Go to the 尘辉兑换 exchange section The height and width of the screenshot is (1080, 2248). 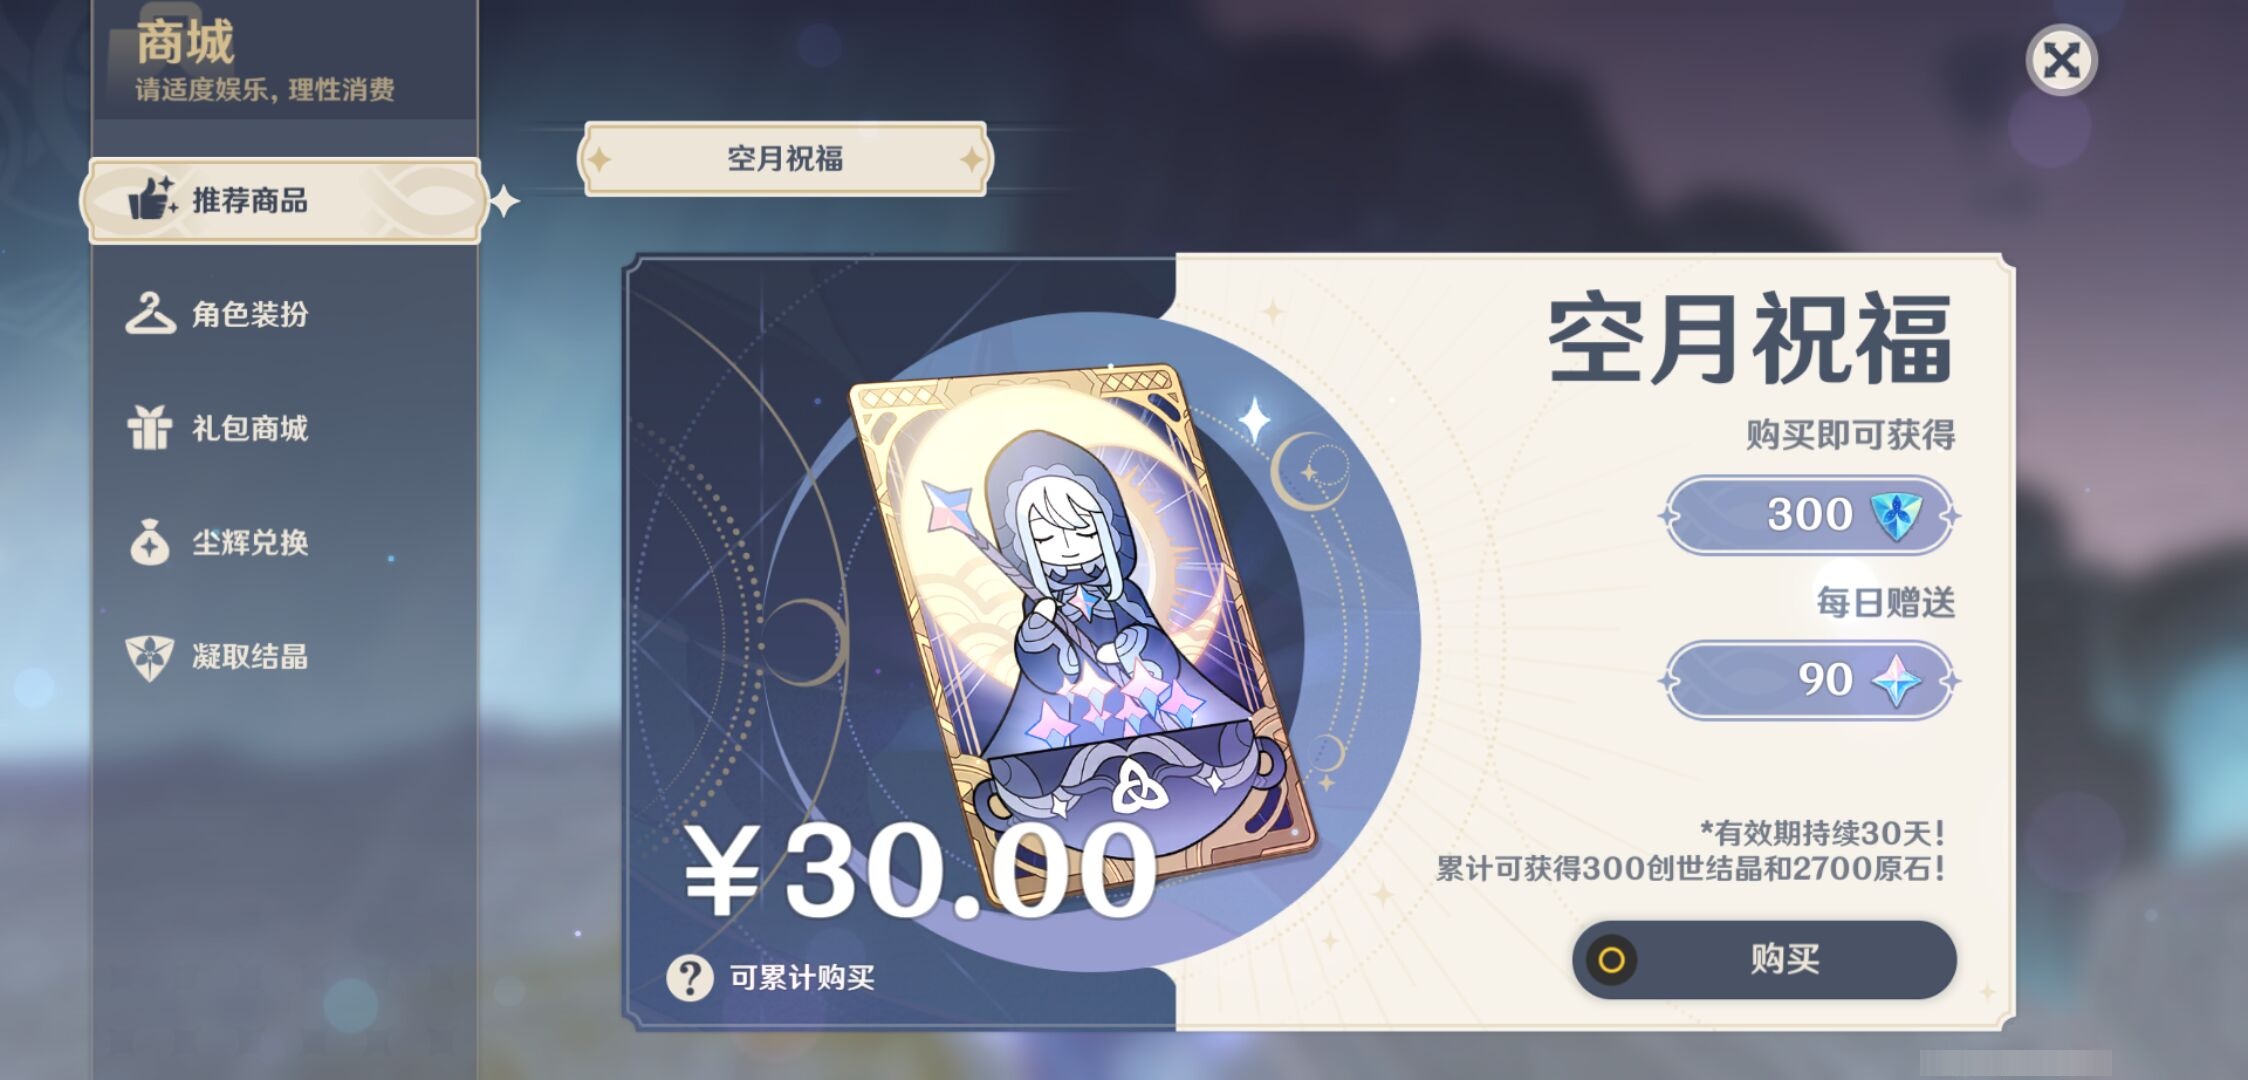tap(285, 542)
